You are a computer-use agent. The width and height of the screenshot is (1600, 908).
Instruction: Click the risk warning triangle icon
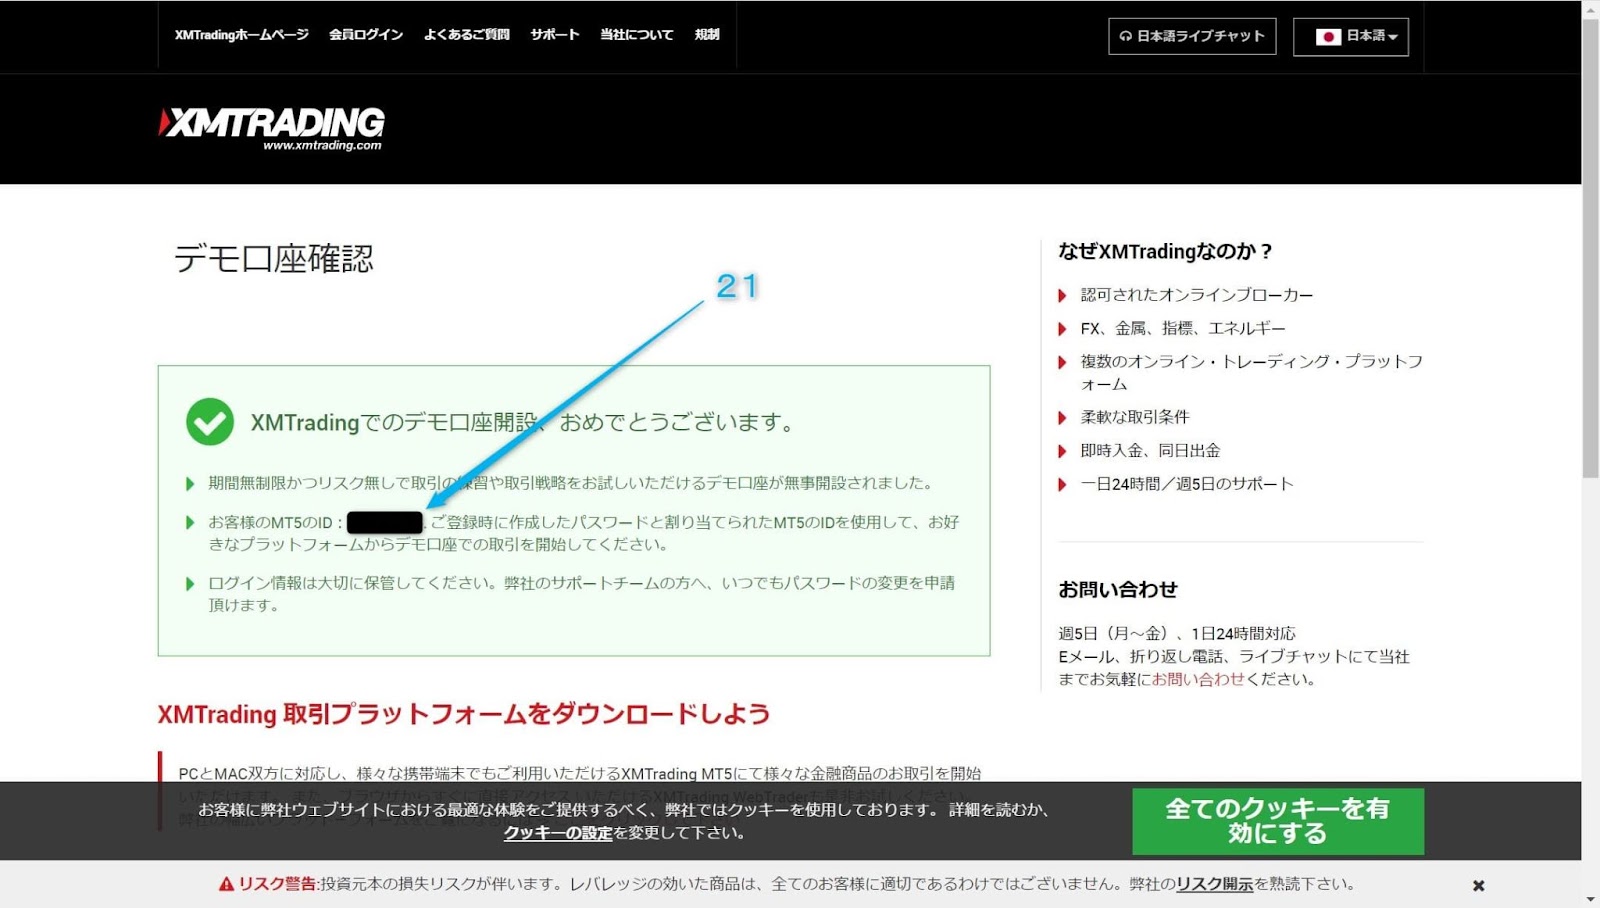(x=226, y=884)
